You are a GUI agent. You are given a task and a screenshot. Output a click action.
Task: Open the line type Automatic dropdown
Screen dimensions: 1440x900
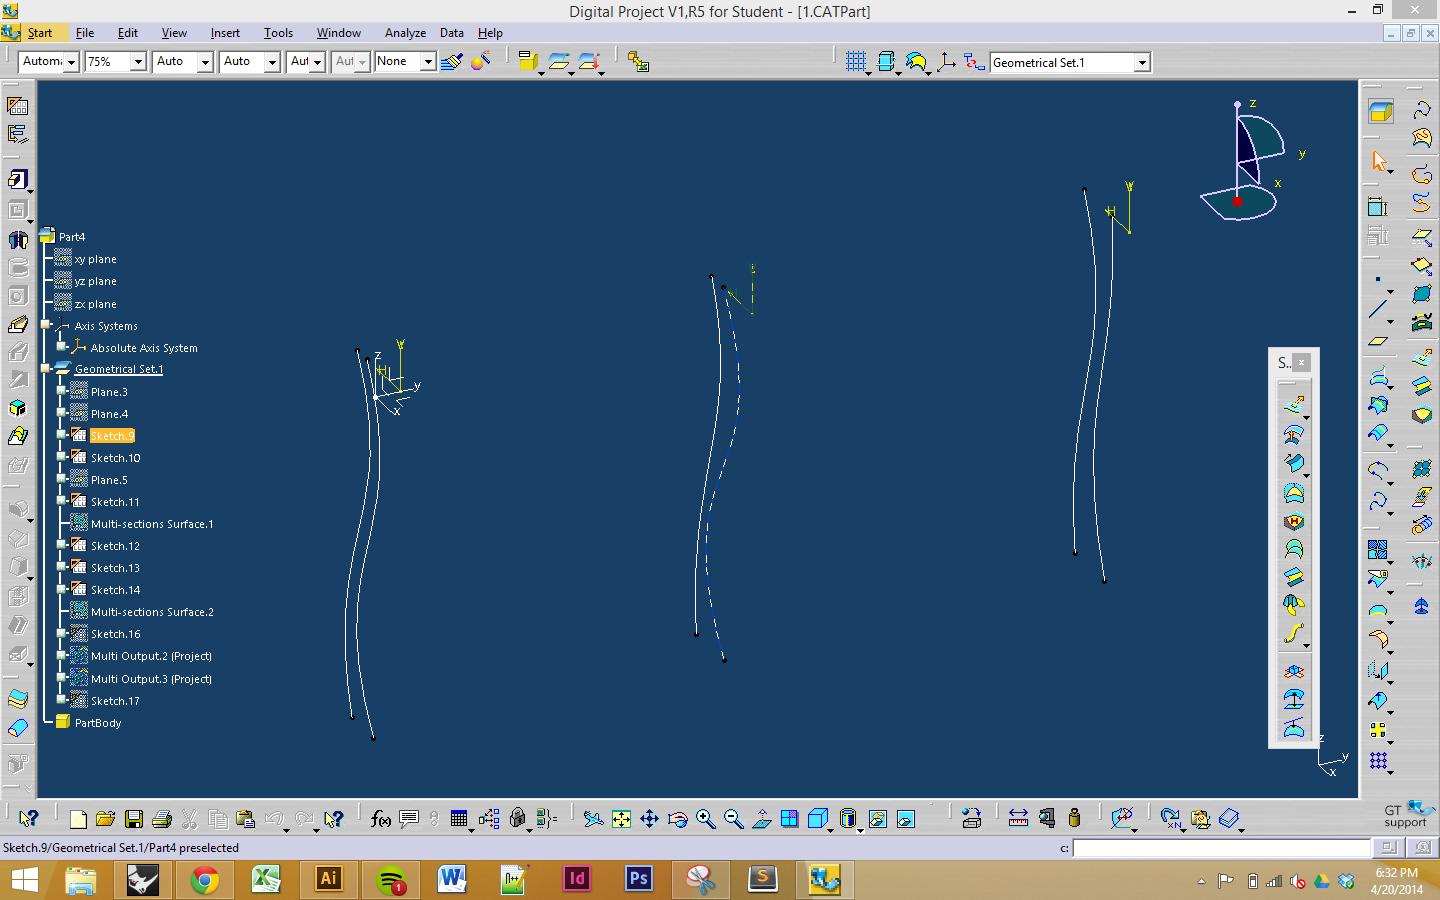[71, 62]
